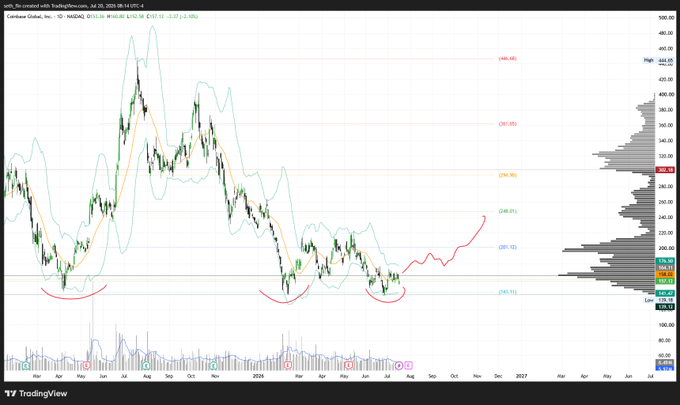
Task: Open the green earnings marker near Nov 2025
Action: point(214,366)
